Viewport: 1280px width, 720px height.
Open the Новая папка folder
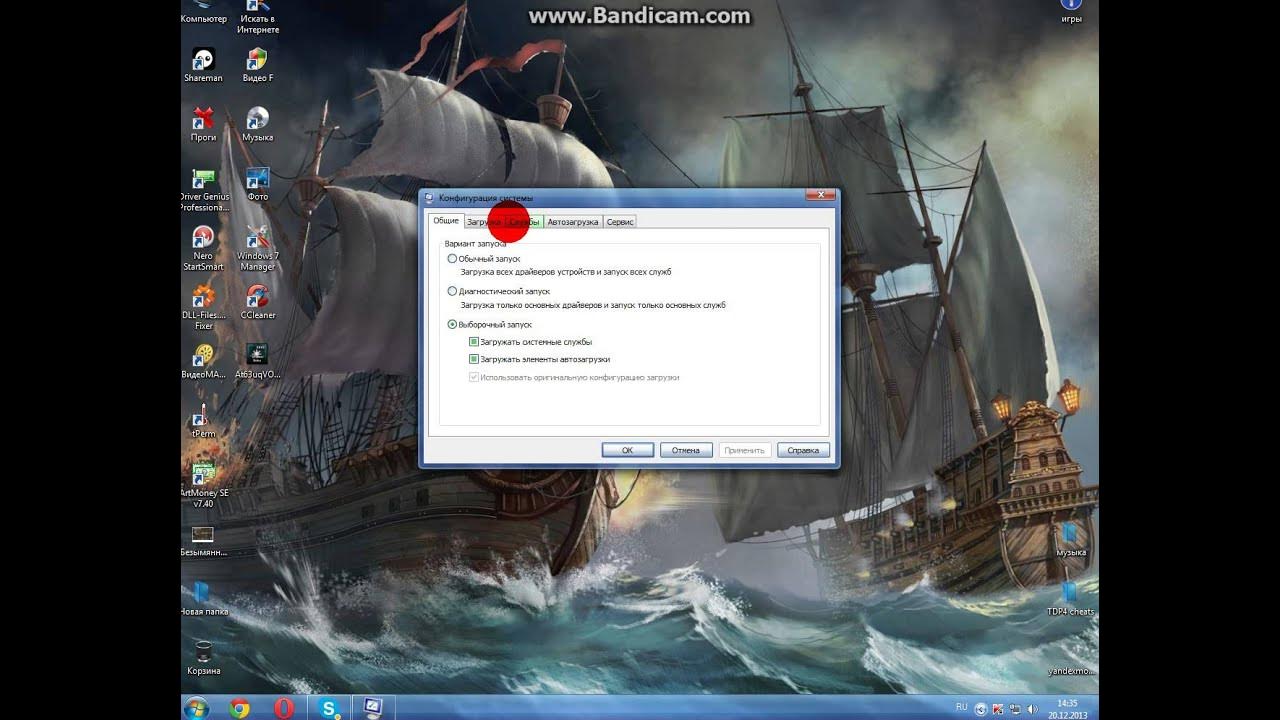(x=203, y=598)
